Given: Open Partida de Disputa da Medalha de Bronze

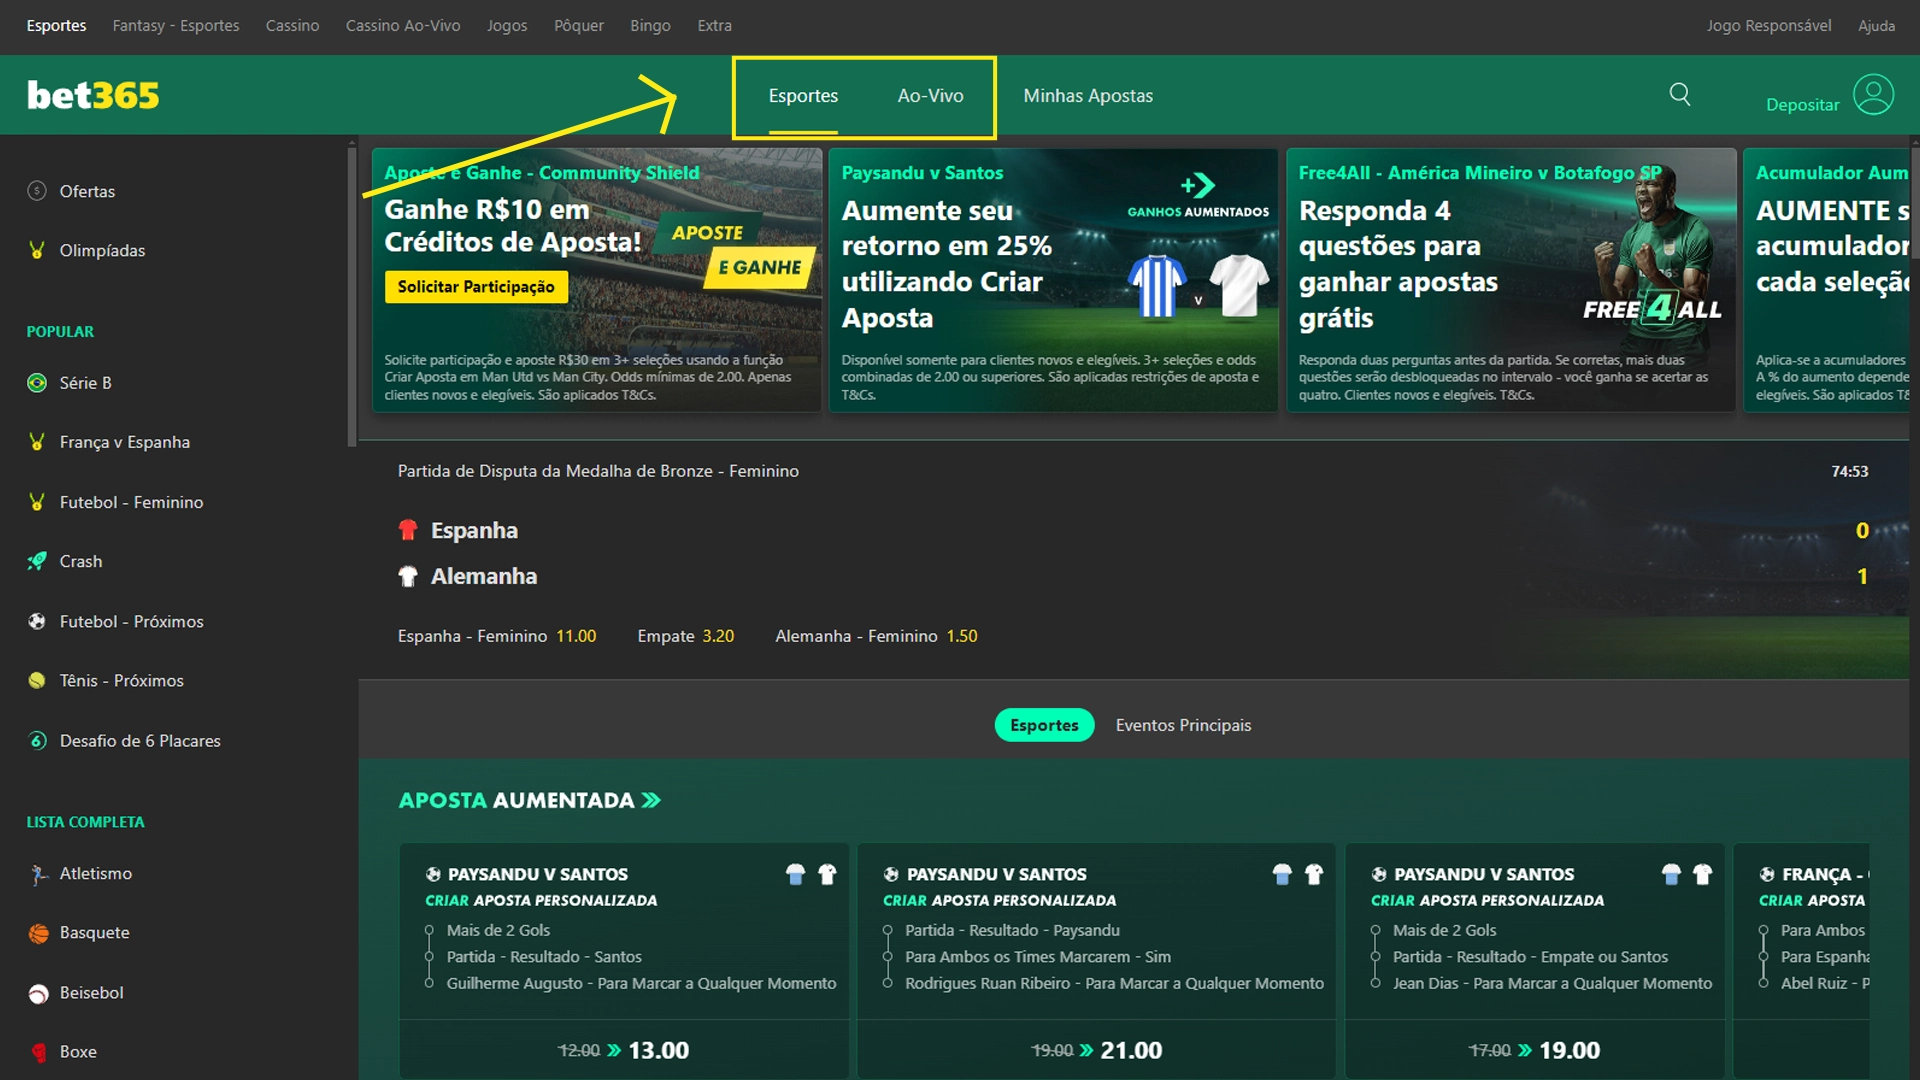Looking at the screenshot, I should coord(598,471).
